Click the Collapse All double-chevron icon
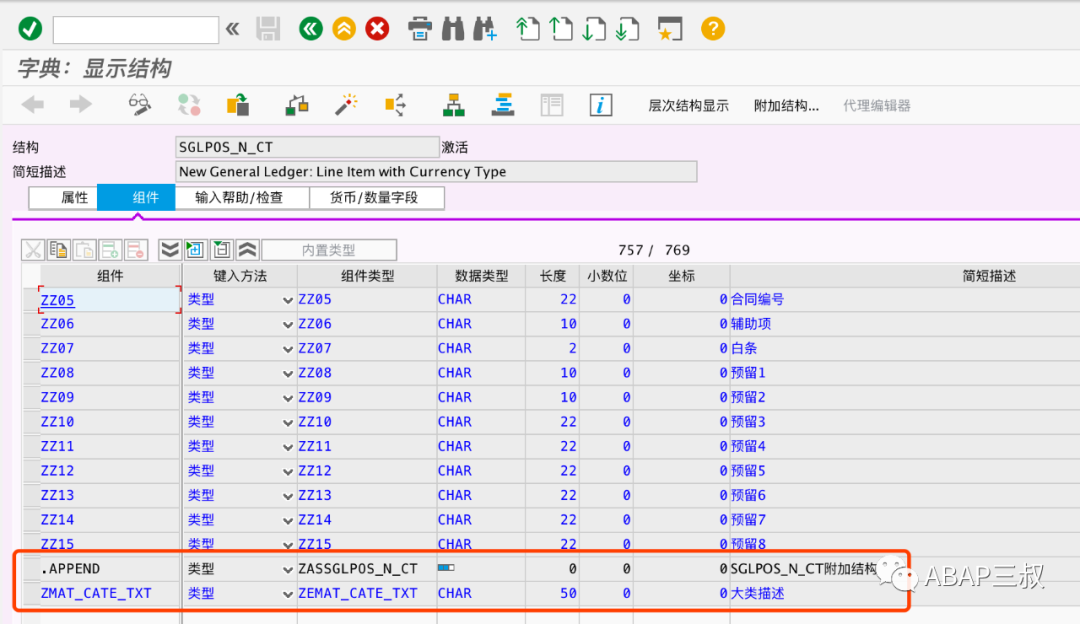This screenshot has height=624, width=1080. click(247, 249)
